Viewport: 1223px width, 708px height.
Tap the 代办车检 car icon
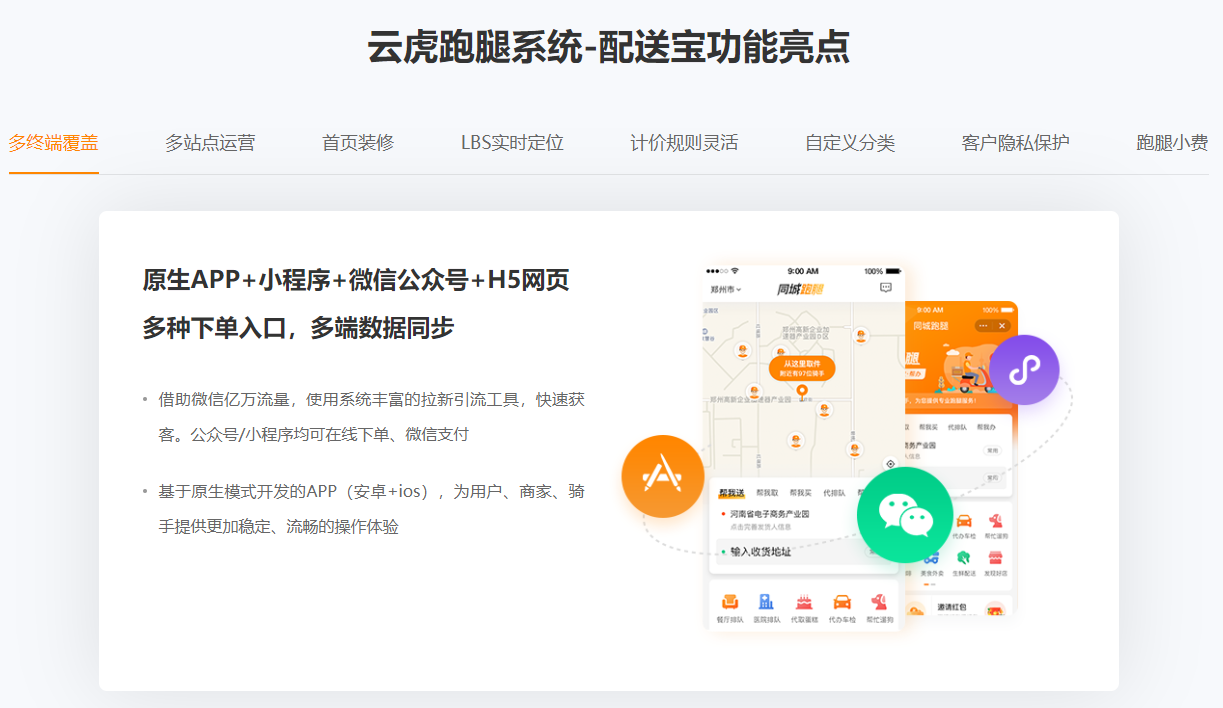[842, 602]
